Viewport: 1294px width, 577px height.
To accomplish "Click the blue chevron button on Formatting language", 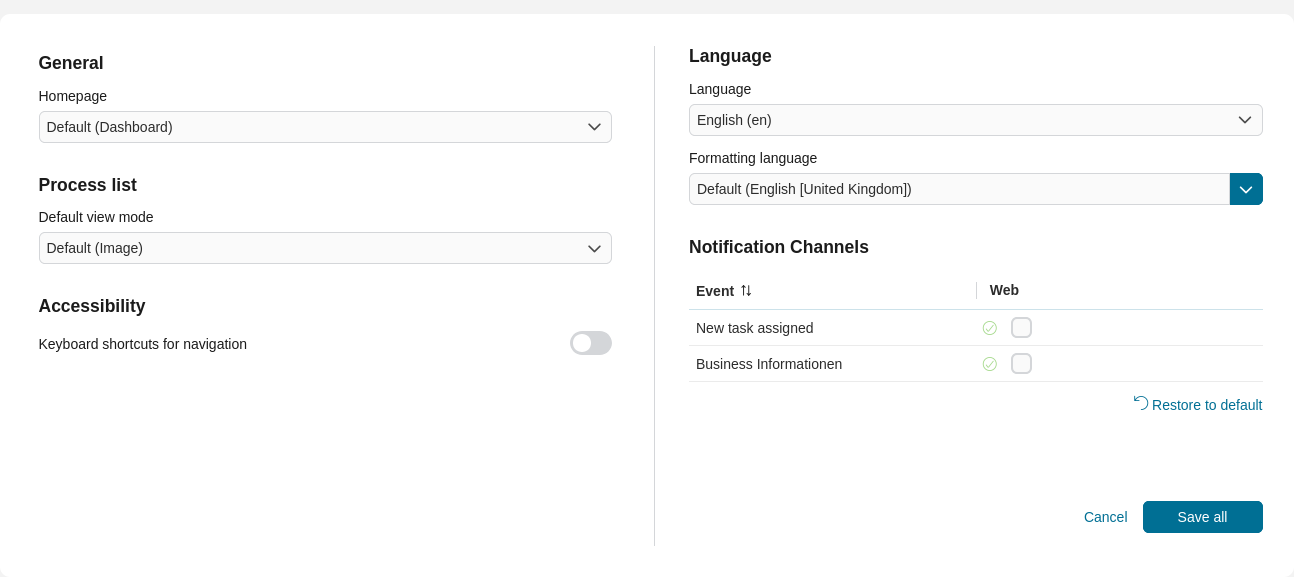I will pos(1246,189).
